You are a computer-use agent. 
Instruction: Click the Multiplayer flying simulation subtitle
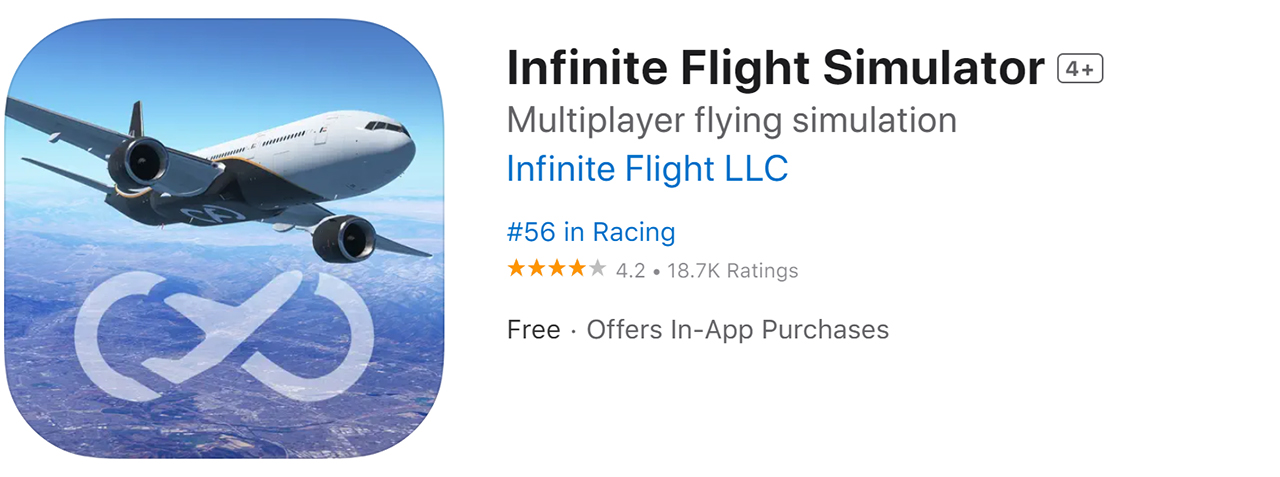coord(731,120)
